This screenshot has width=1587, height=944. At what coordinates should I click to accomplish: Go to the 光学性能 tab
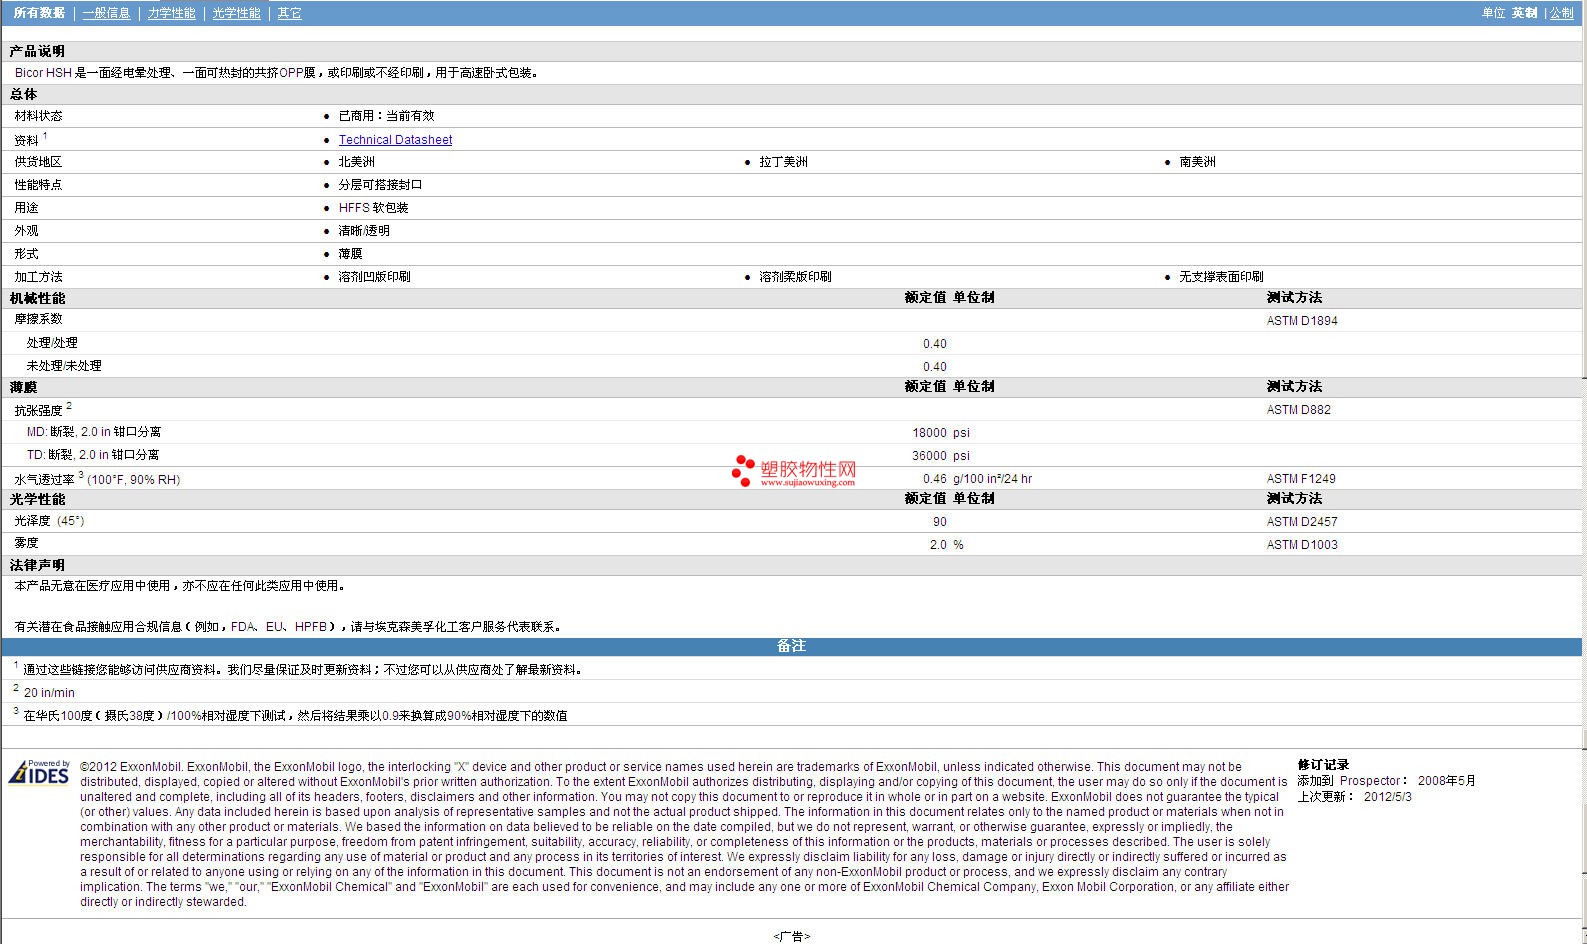point(236,13)
